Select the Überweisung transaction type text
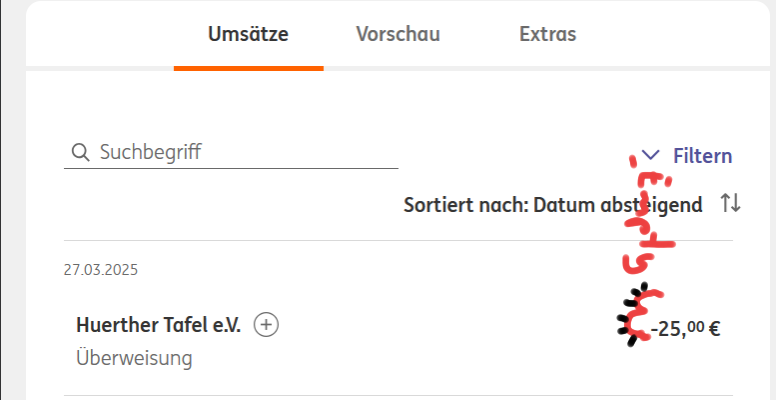This screenshot has height=400, width=776. (134, 357)
